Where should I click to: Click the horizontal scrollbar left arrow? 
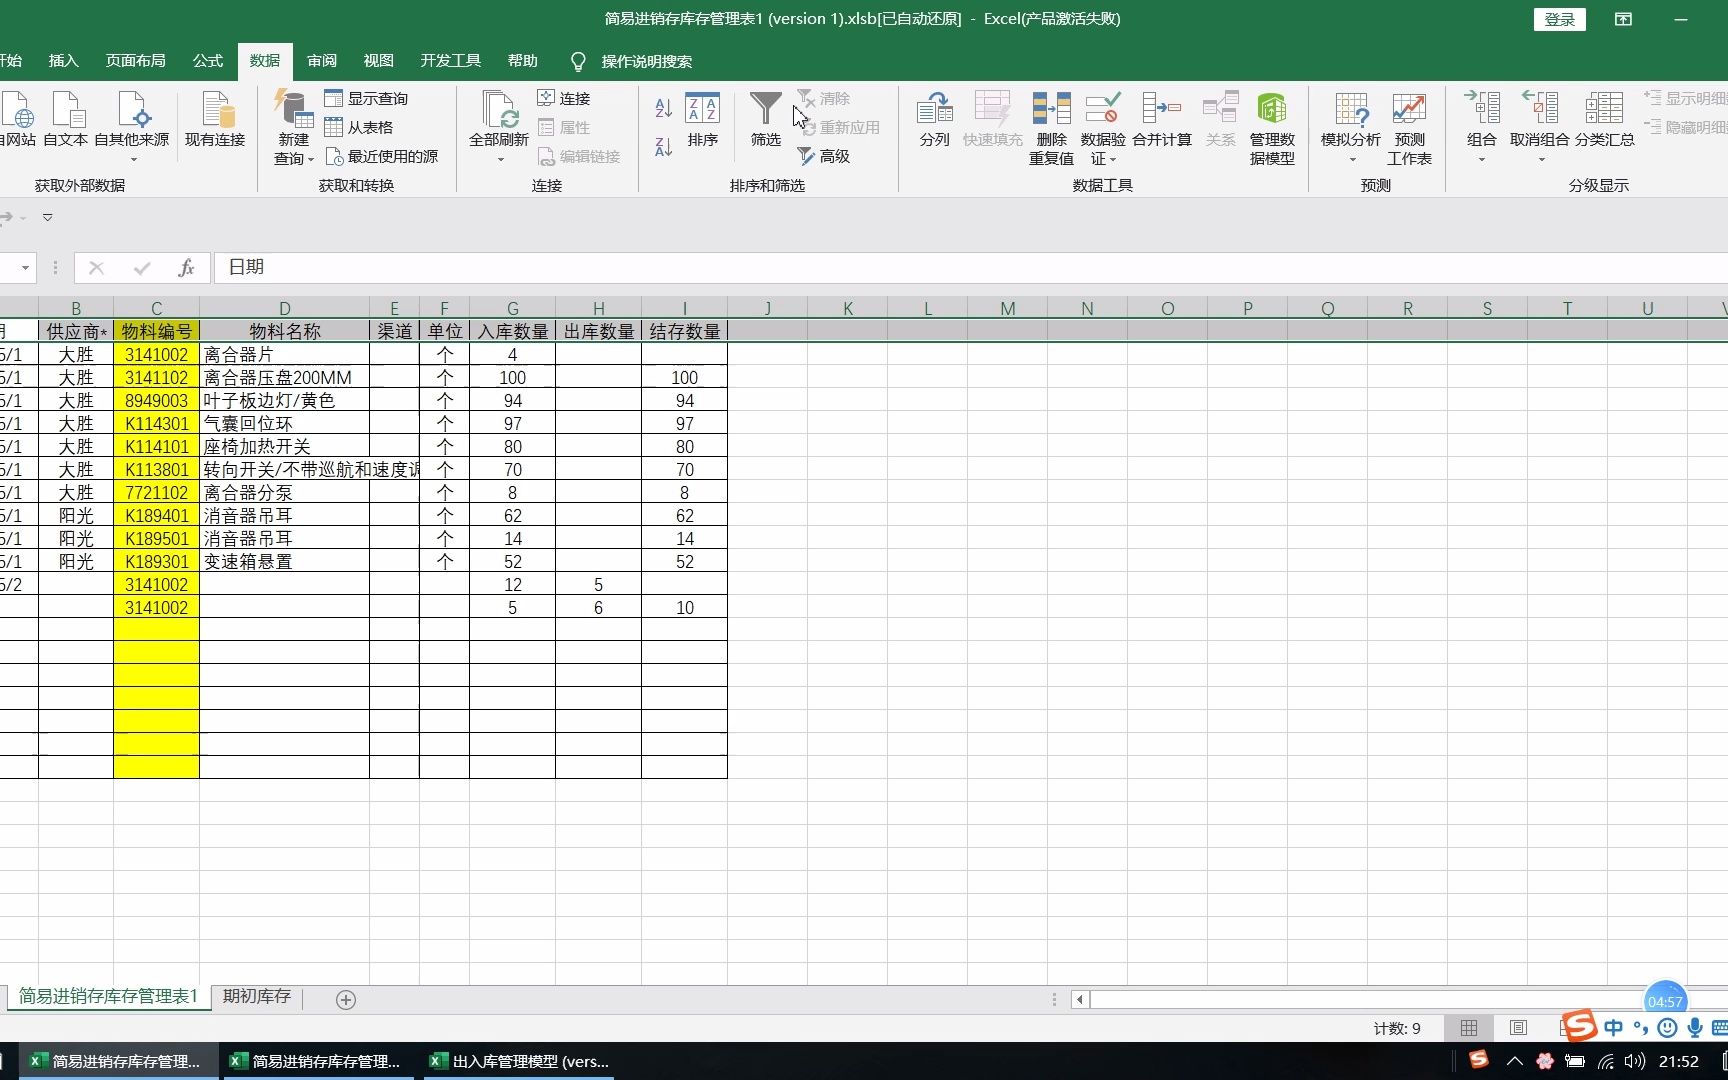1080,999
